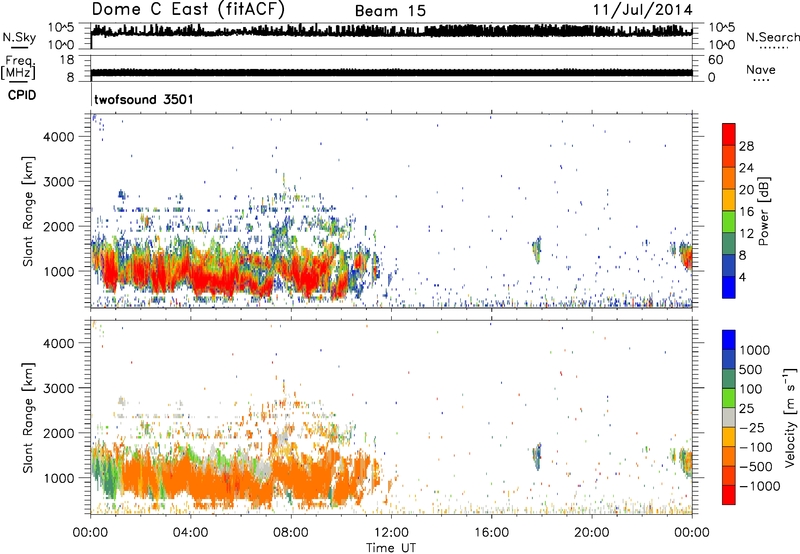Image resolution: width=800 pixels, height=554 pixels.
Task: Click the '16:00' time axis label
Action: point(491,533)
